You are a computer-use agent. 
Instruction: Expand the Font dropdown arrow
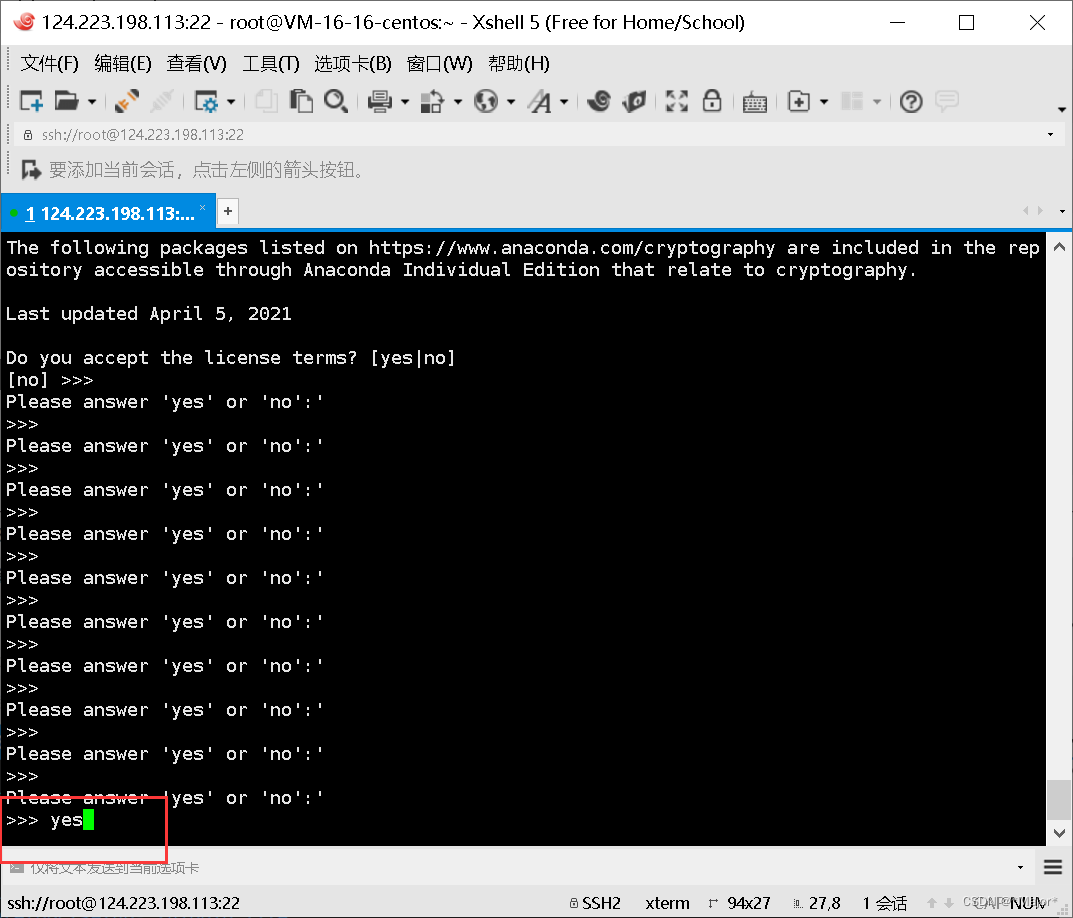(x=565, y=102)
